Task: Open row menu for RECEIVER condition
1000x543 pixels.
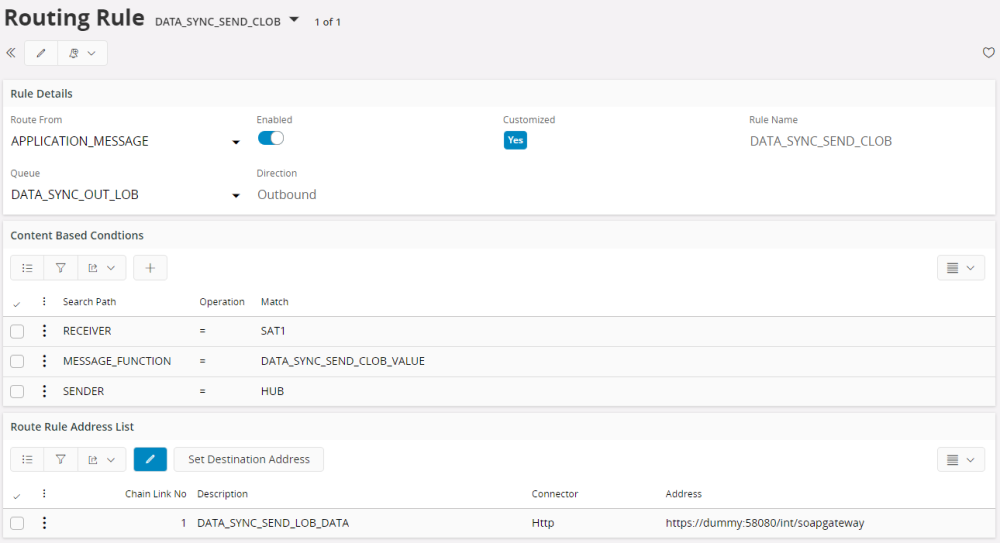Action: point(44,332)
